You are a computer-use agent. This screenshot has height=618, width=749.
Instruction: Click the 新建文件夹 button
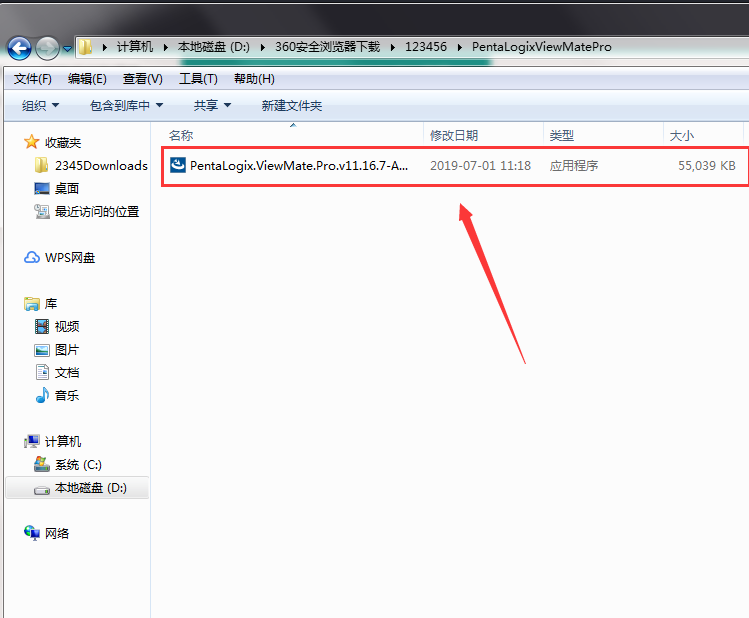(292, 106)
